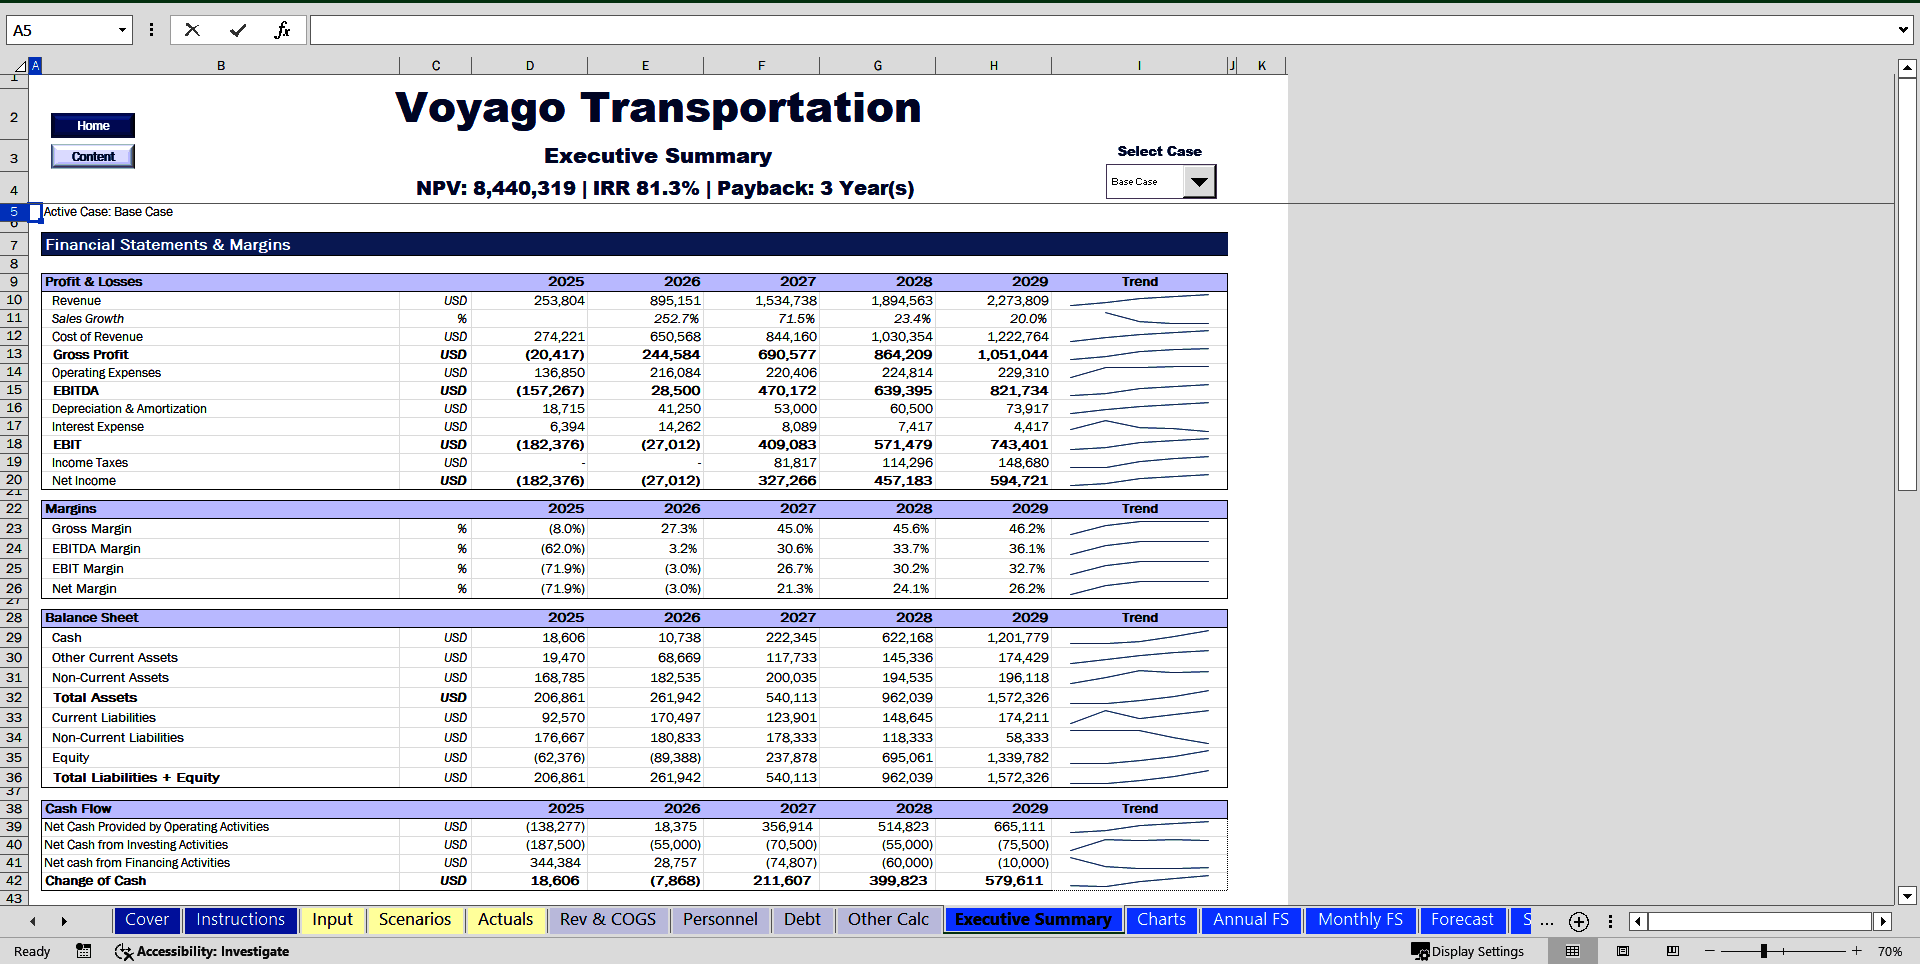The height and width of the screenshot is (966, 1920).
Task: Switch to the Instructions sheet tab
Action: pyautogui.click(x=240, y=919)
